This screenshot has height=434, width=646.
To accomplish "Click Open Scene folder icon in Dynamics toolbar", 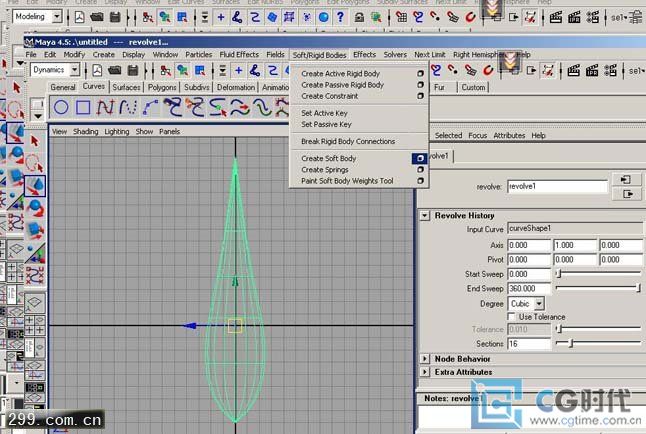I will click(x=115, y=70).
